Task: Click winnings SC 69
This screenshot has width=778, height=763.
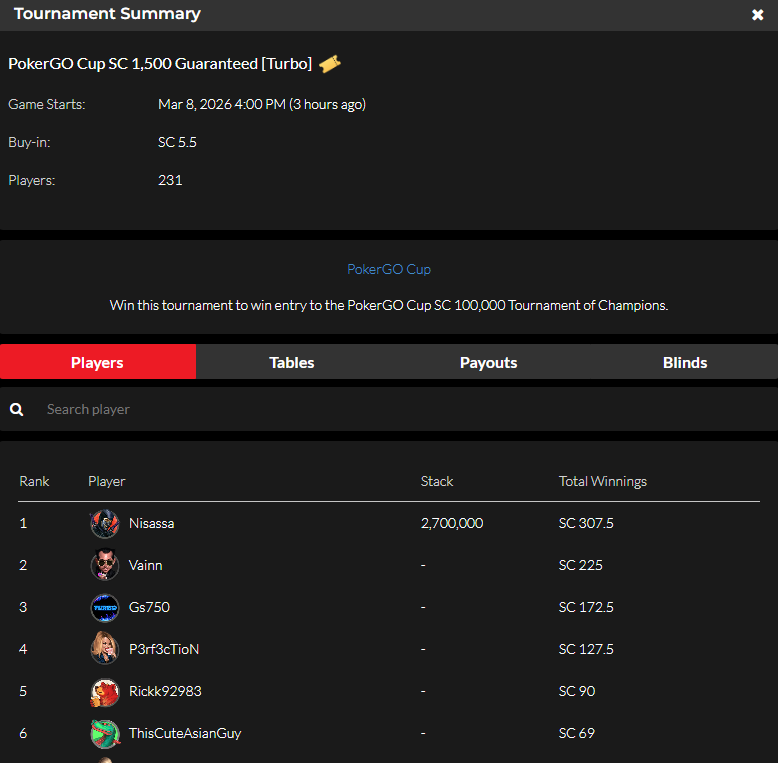Action: (x=577, y=733)
